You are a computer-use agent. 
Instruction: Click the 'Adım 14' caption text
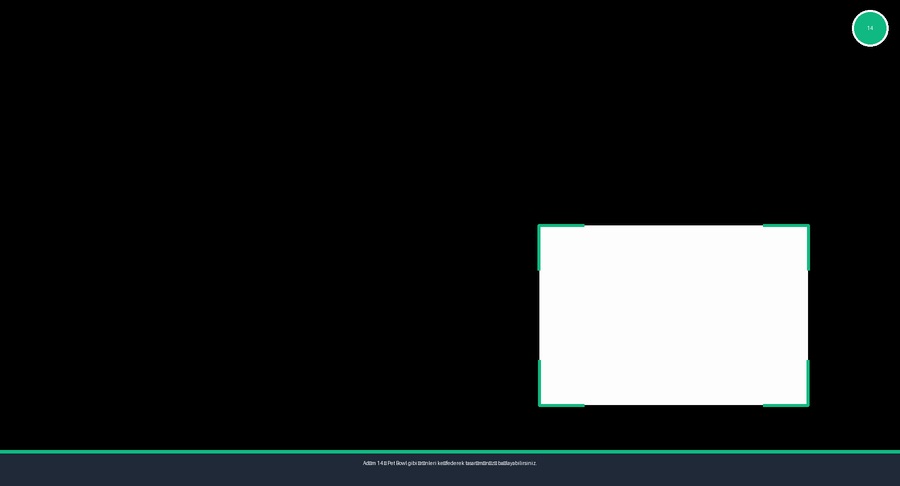click(373, 463)
